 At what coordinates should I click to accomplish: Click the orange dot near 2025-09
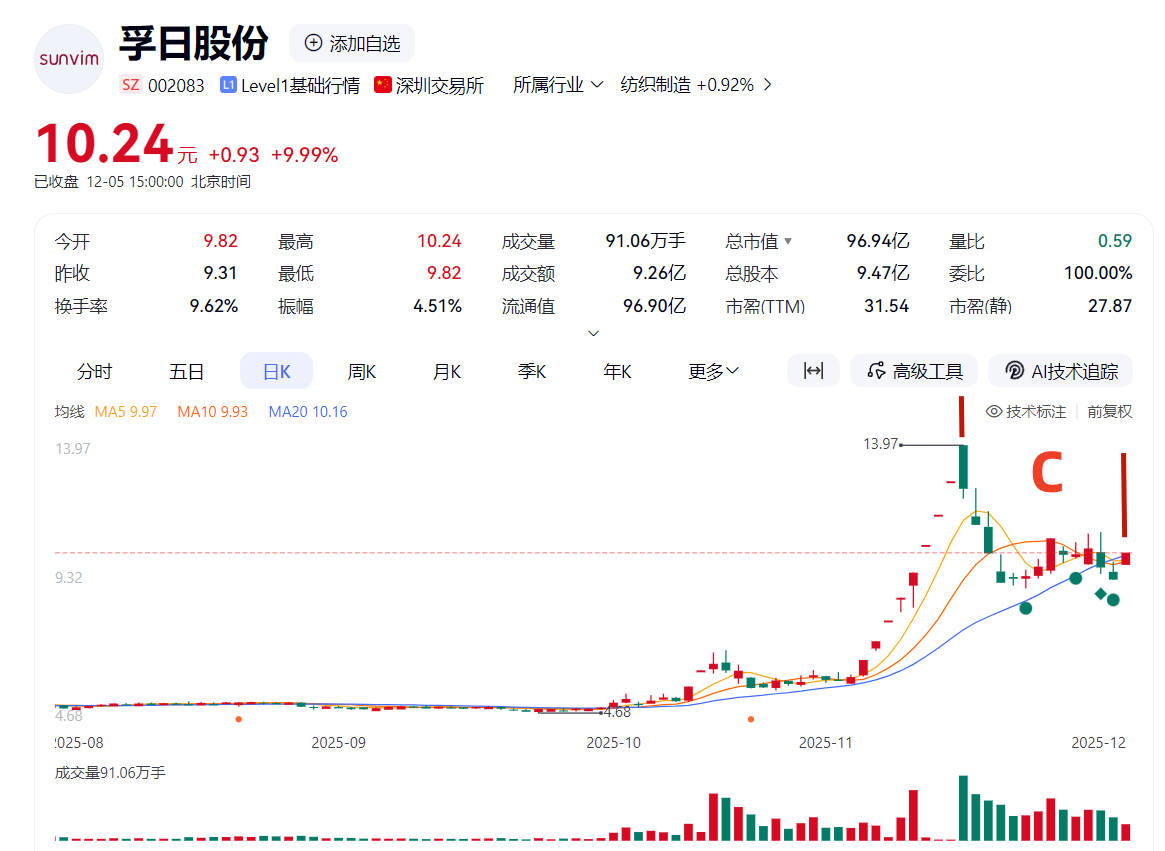(238, 719)
